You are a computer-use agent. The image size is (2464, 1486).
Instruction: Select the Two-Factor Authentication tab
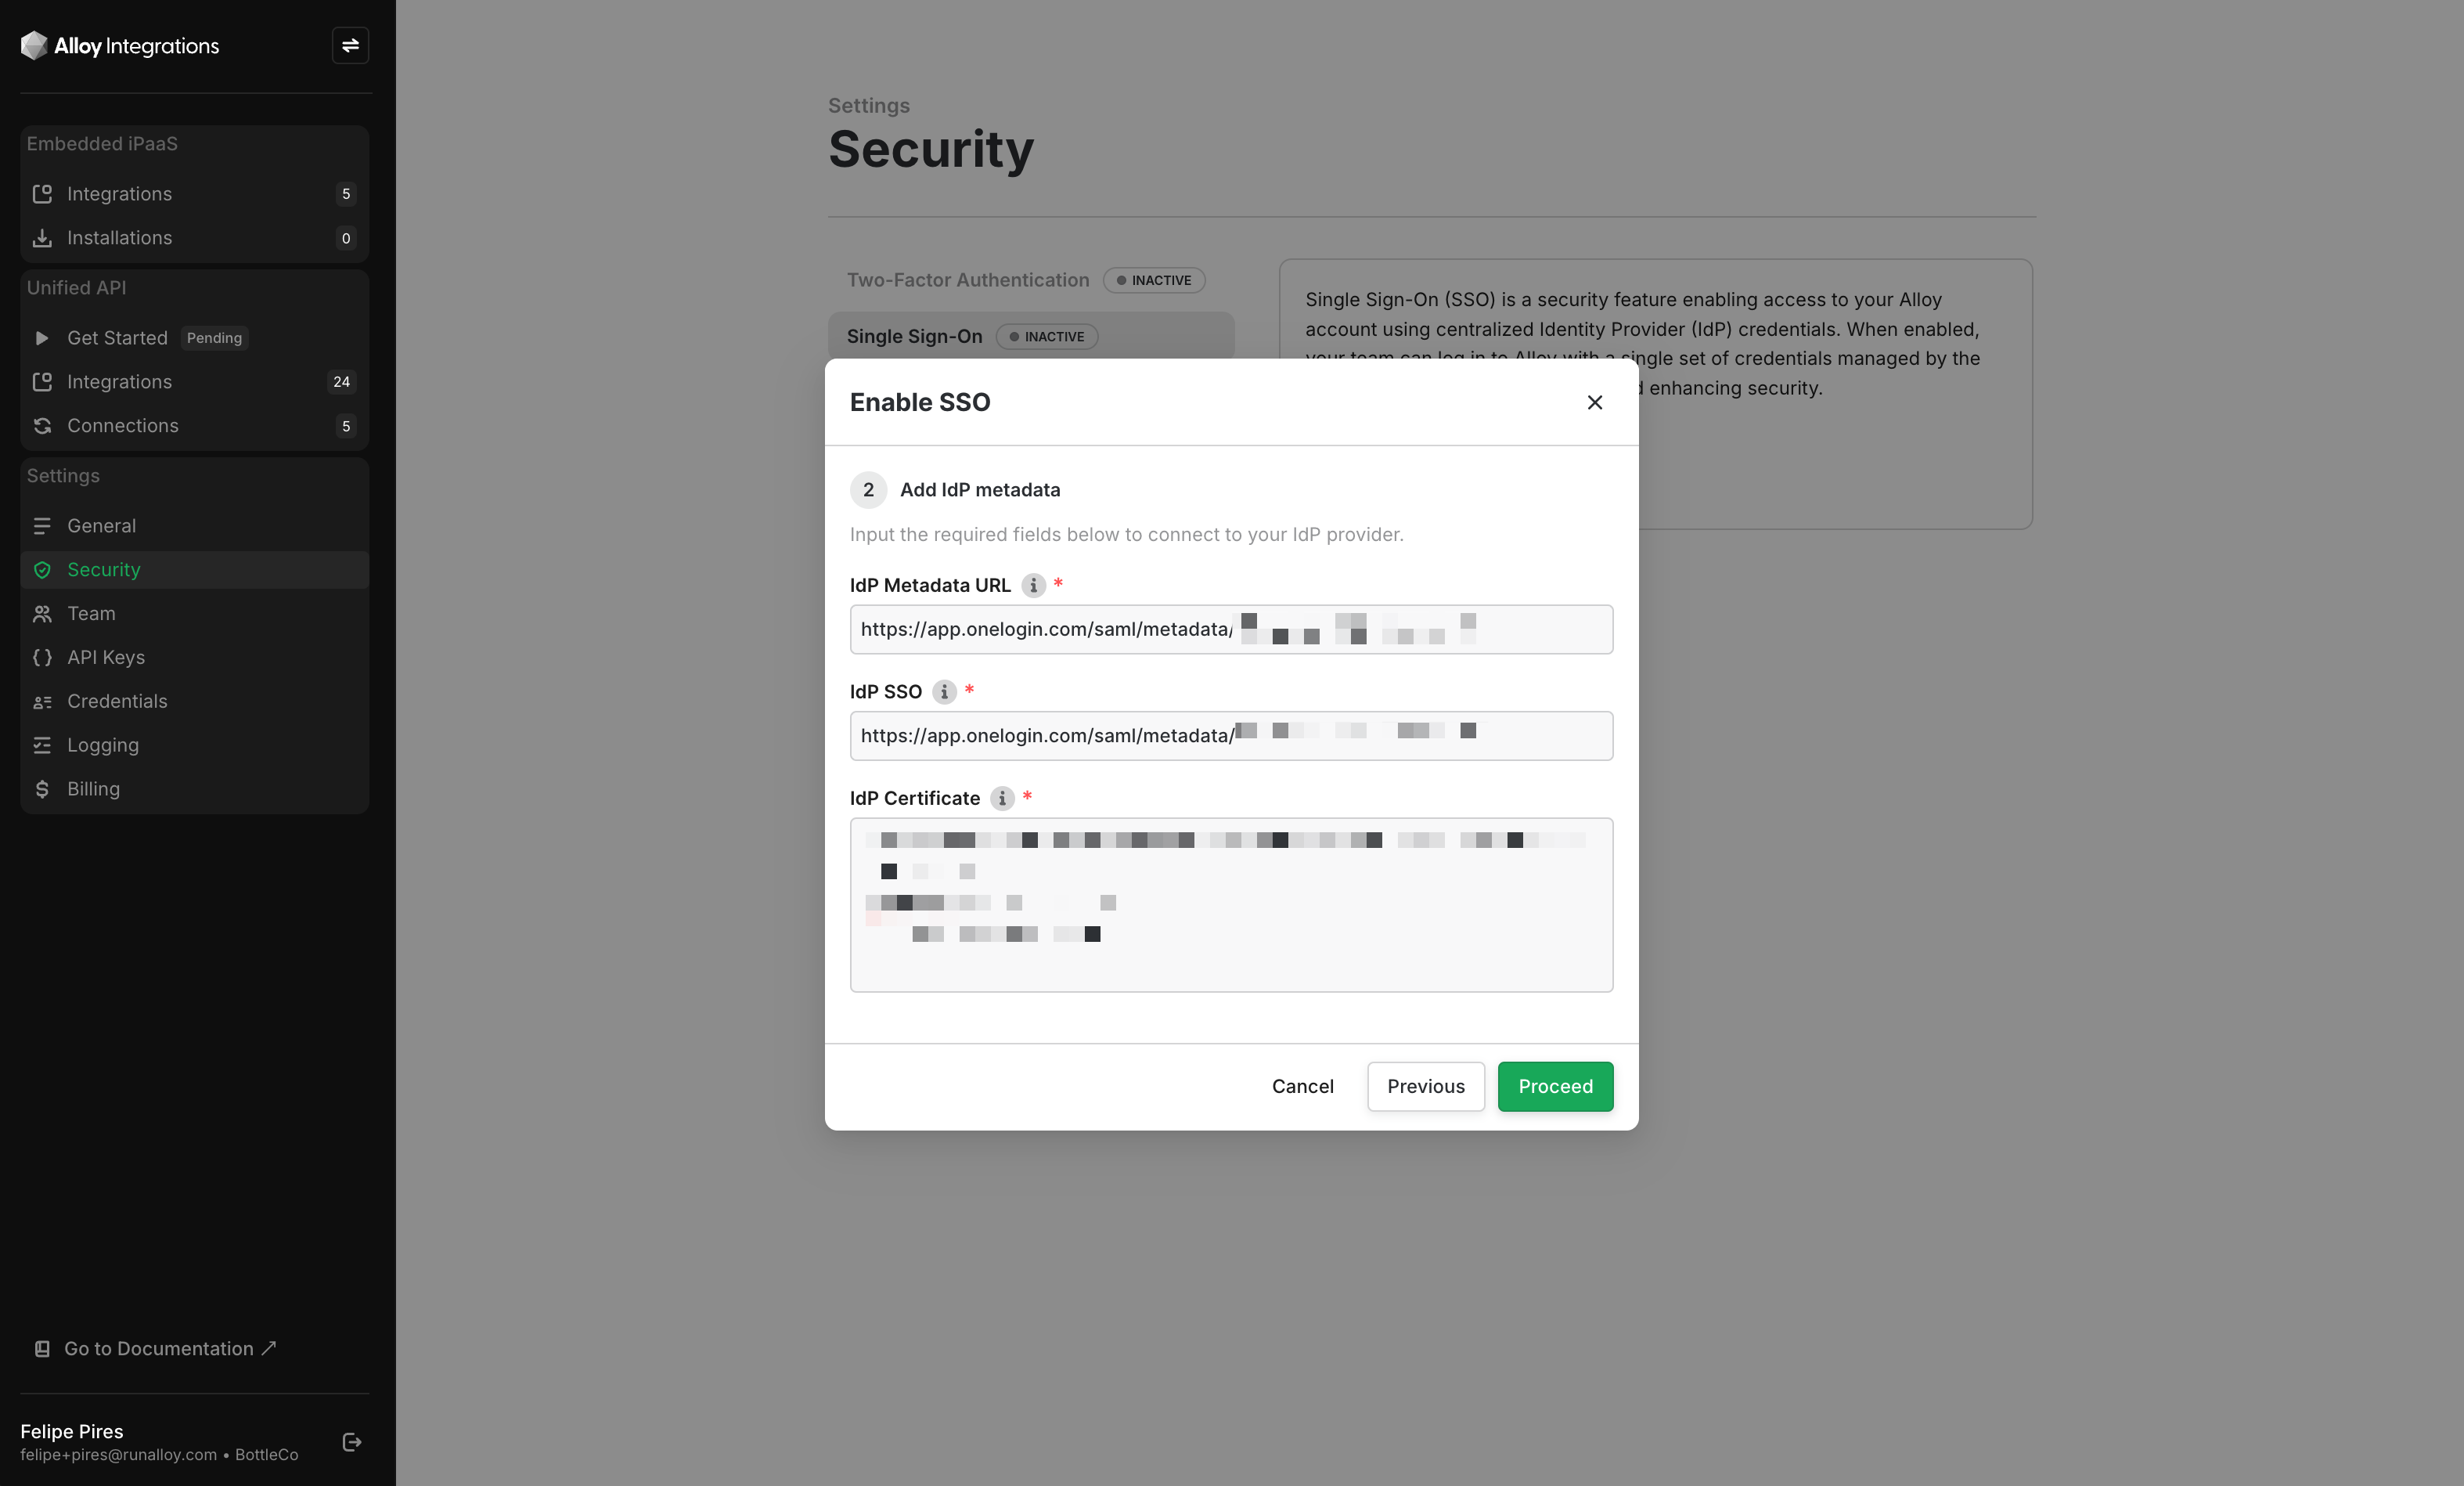coord(968,280)
